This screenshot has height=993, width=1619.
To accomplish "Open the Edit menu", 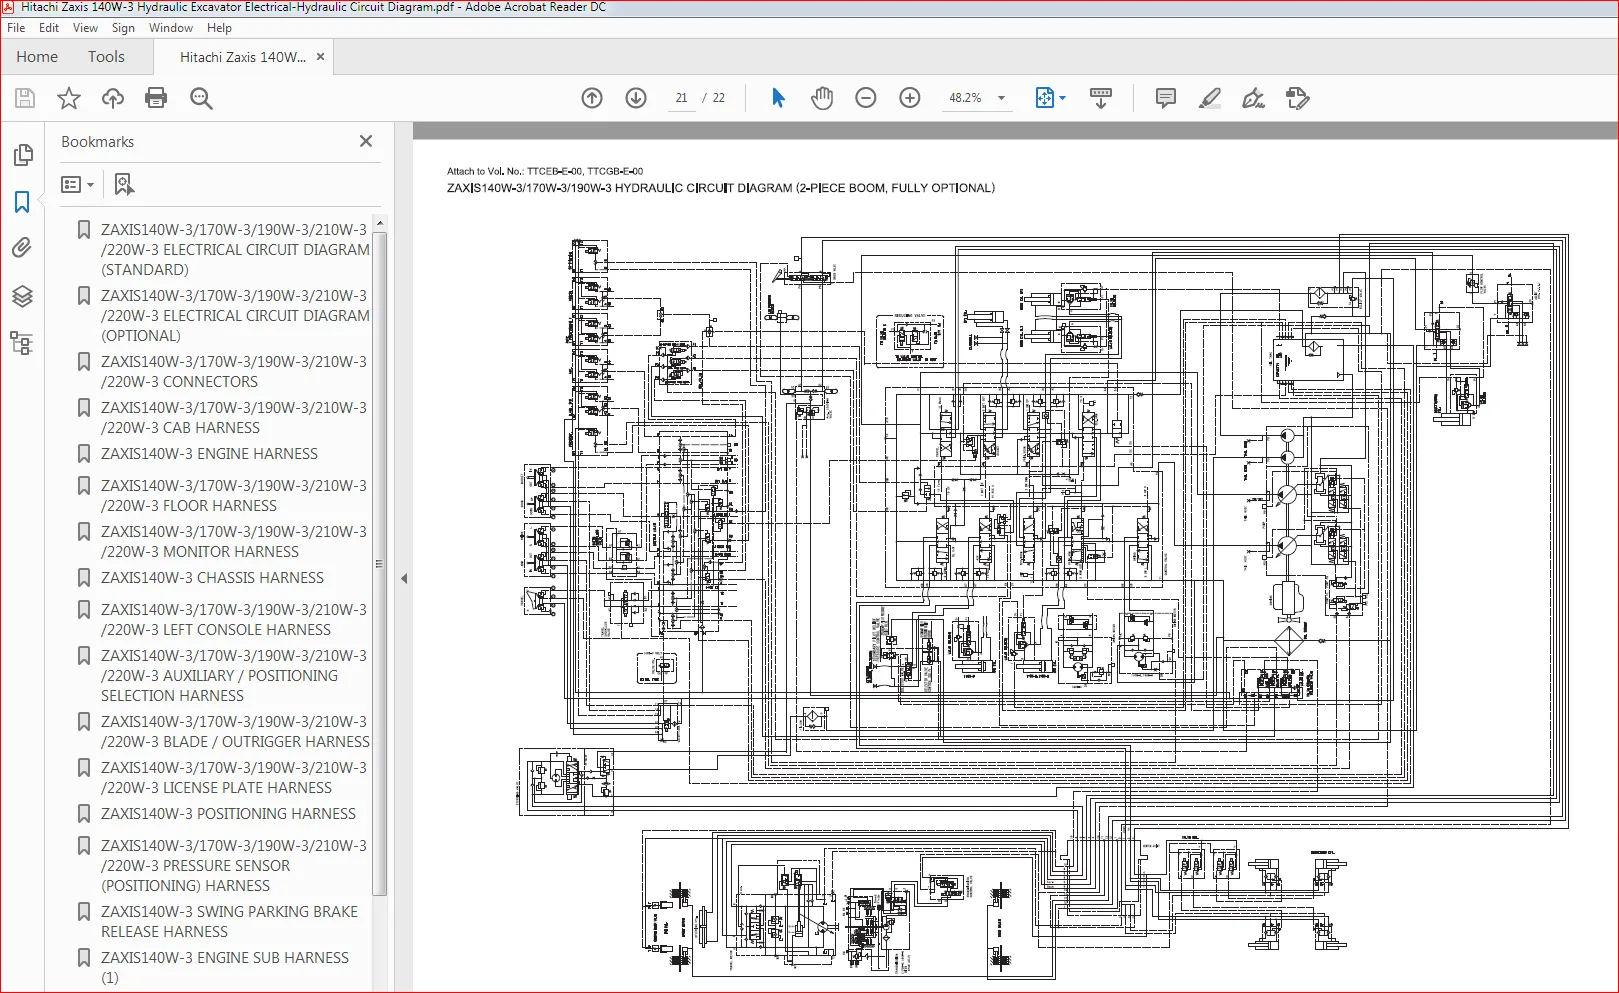I will pyautogui.click(x=49, y=28).
